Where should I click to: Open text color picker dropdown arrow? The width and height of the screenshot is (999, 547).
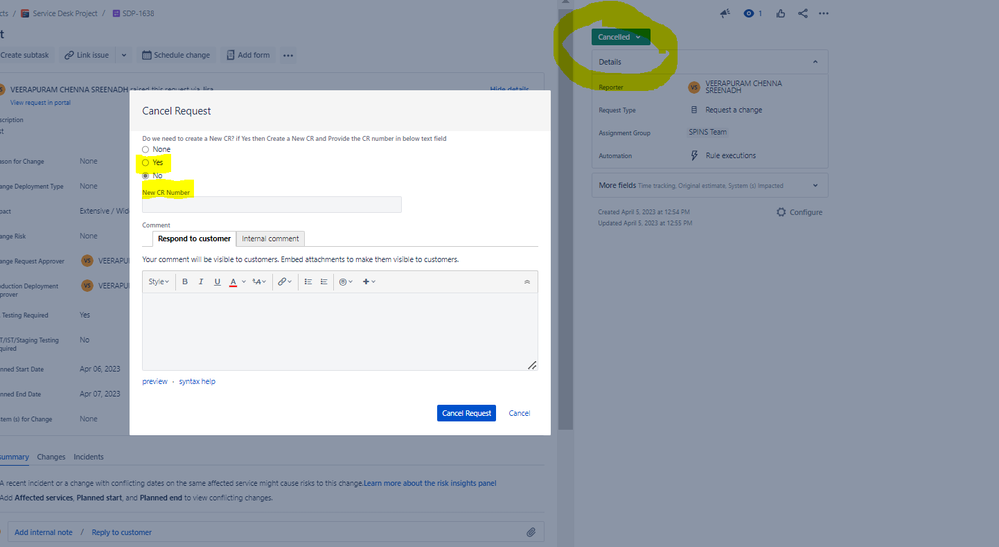(243, 281)
